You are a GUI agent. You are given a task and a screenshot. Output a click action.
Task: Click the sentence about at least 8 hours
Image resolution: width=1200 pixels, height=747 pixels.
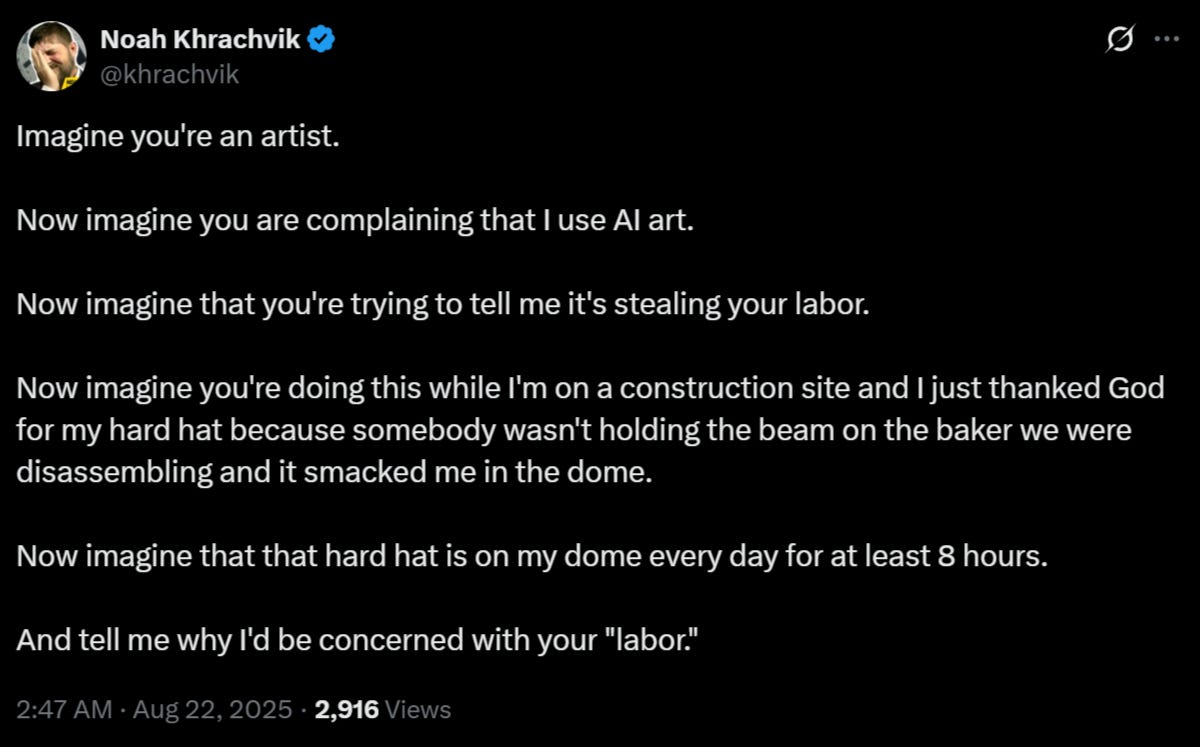[x=532, y=556]
